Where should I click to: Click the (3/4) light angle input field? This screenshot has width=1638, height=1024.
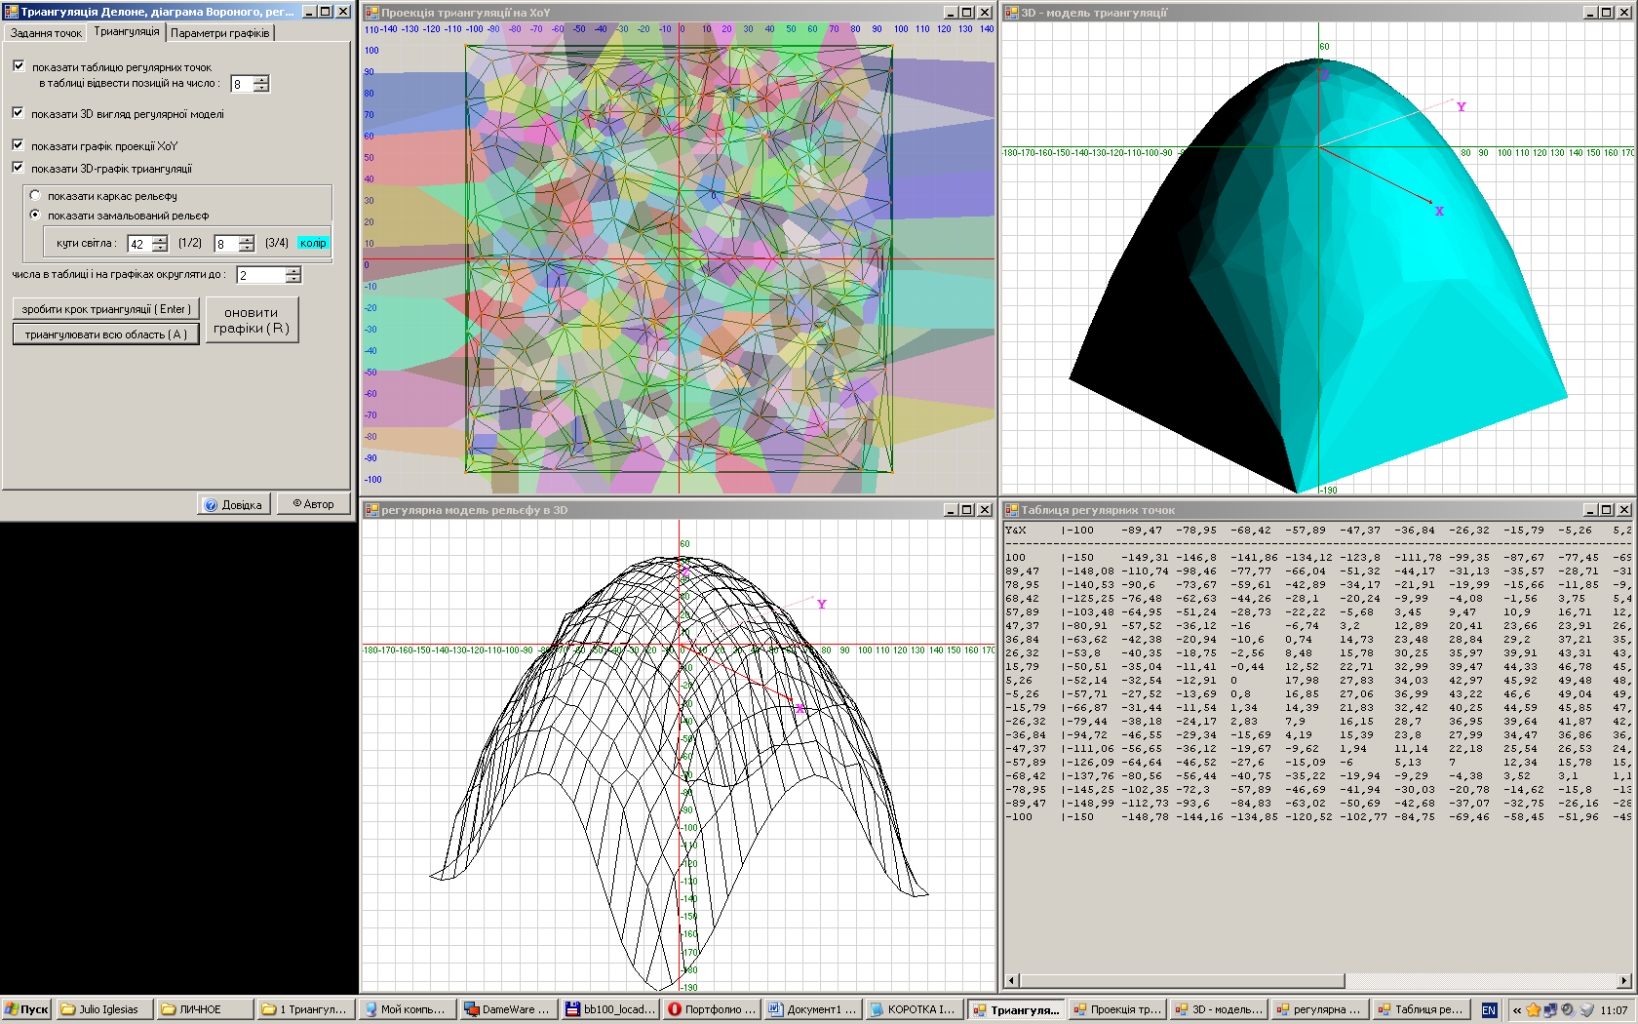tap(227, 244)
